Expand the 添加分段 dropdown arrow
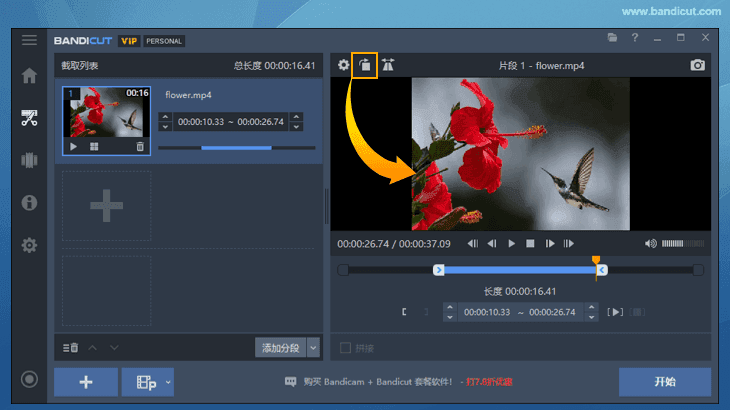 pyautogui.click(x=313, y=347)
